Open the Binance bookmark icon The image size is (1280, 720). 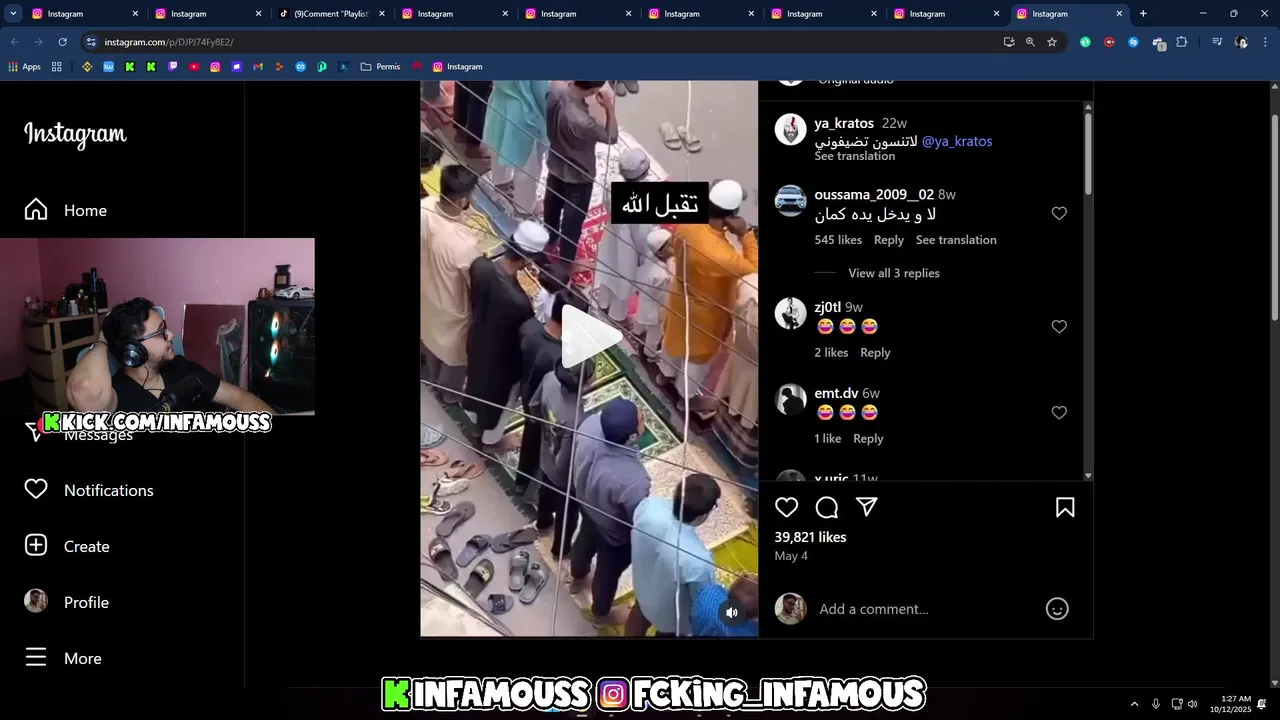click(87, 67)
